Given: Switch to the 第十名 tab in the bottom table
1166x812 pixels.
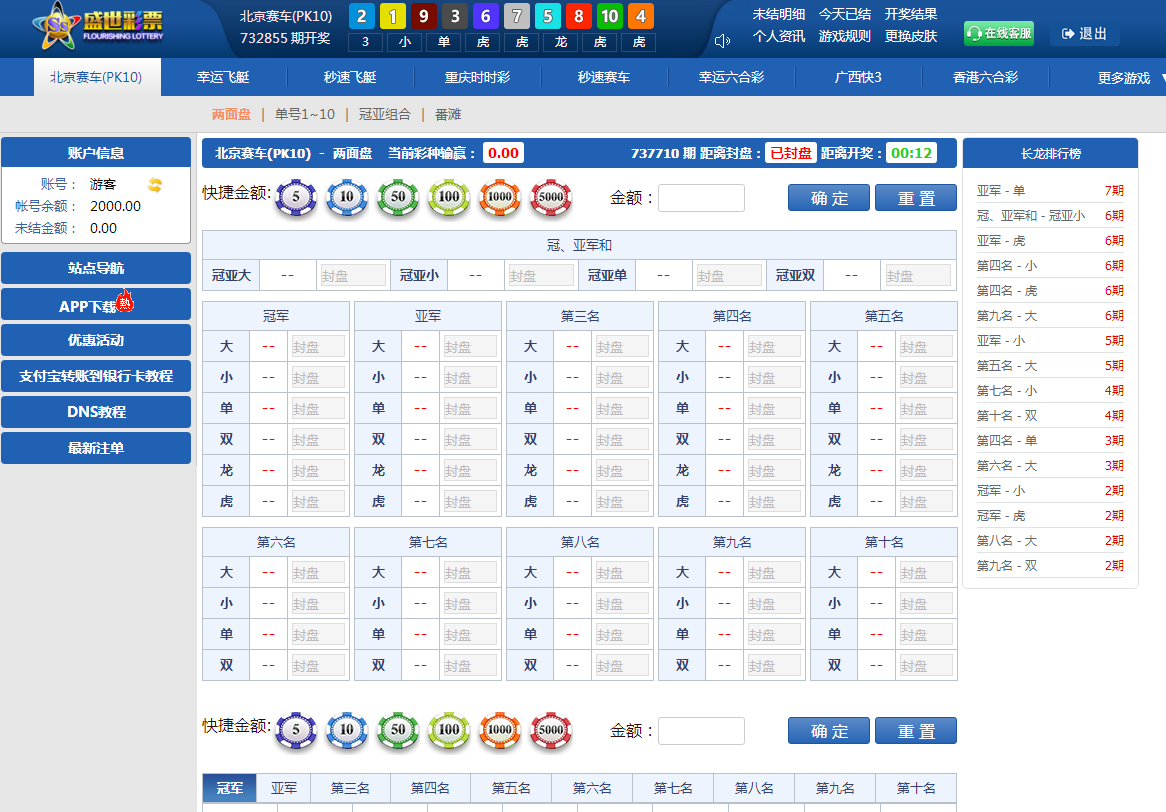Looking at the screenshot, I should (916, 788).
